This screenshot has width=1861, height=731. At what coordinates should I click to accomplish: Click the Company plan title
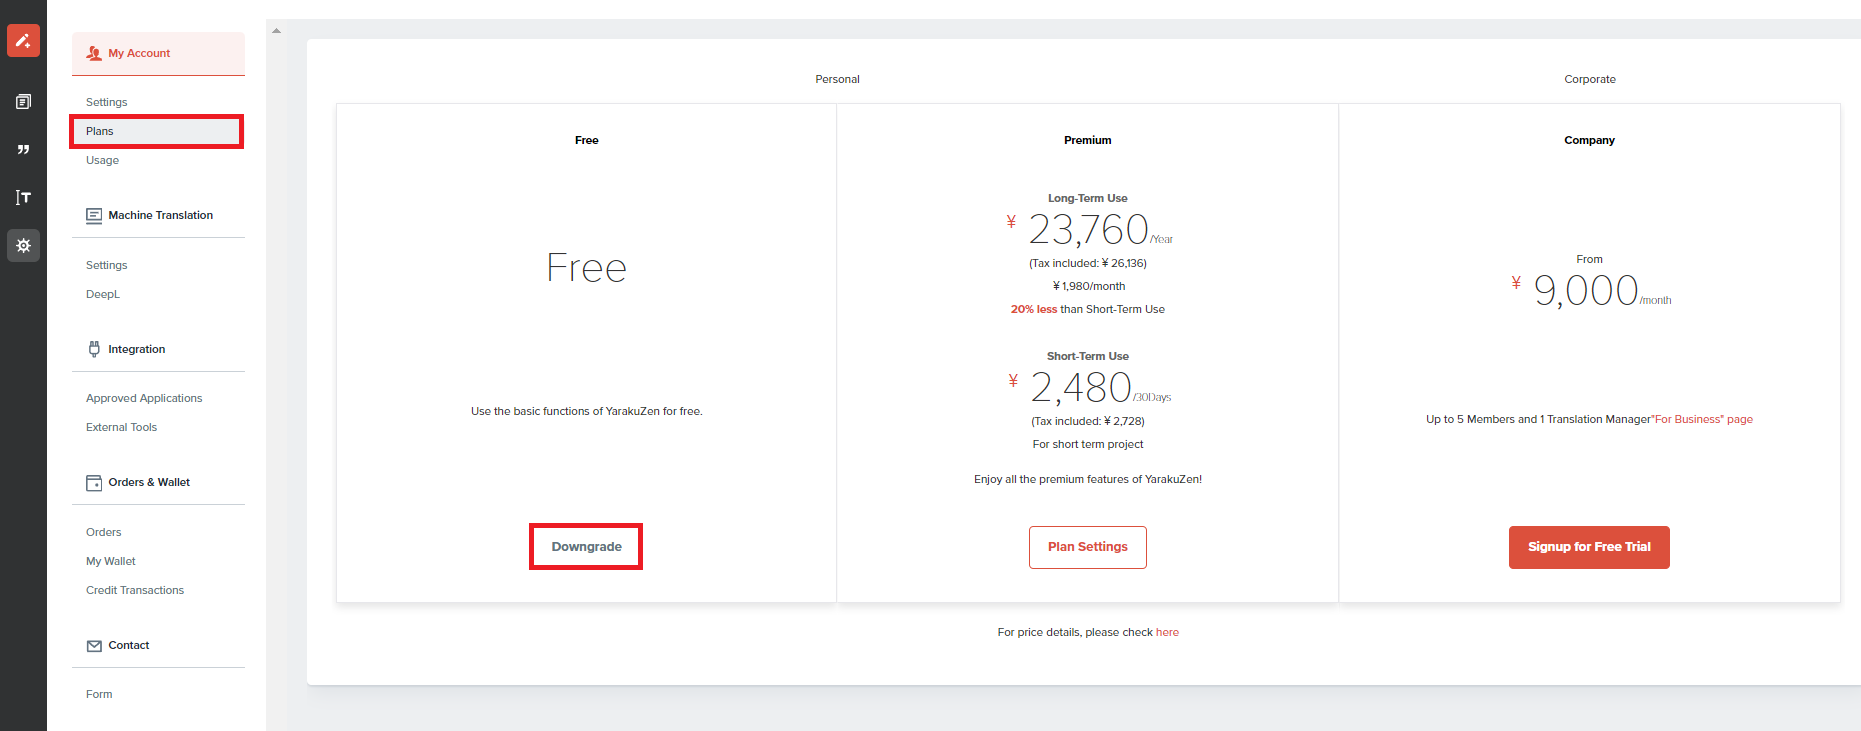(1589, 140)
